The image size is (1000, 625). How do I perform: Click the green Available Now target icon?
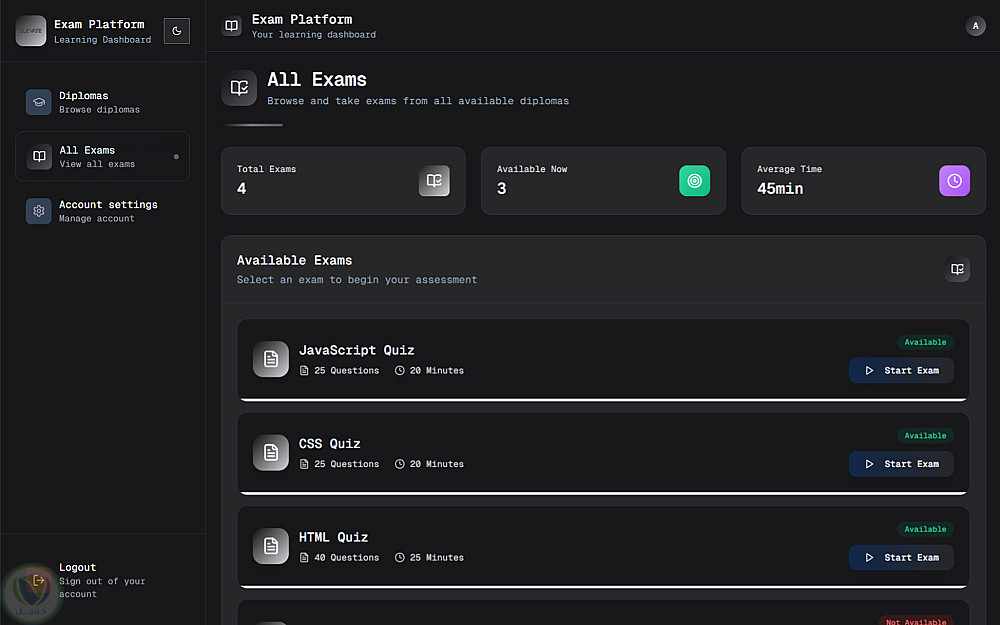click(694, 181)
